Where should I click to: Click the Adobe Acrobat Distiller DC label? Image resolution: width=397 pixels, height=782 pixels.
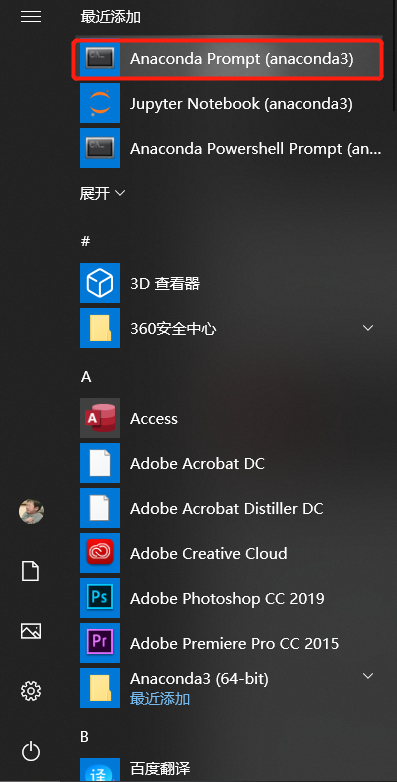[x=226, y=509]
